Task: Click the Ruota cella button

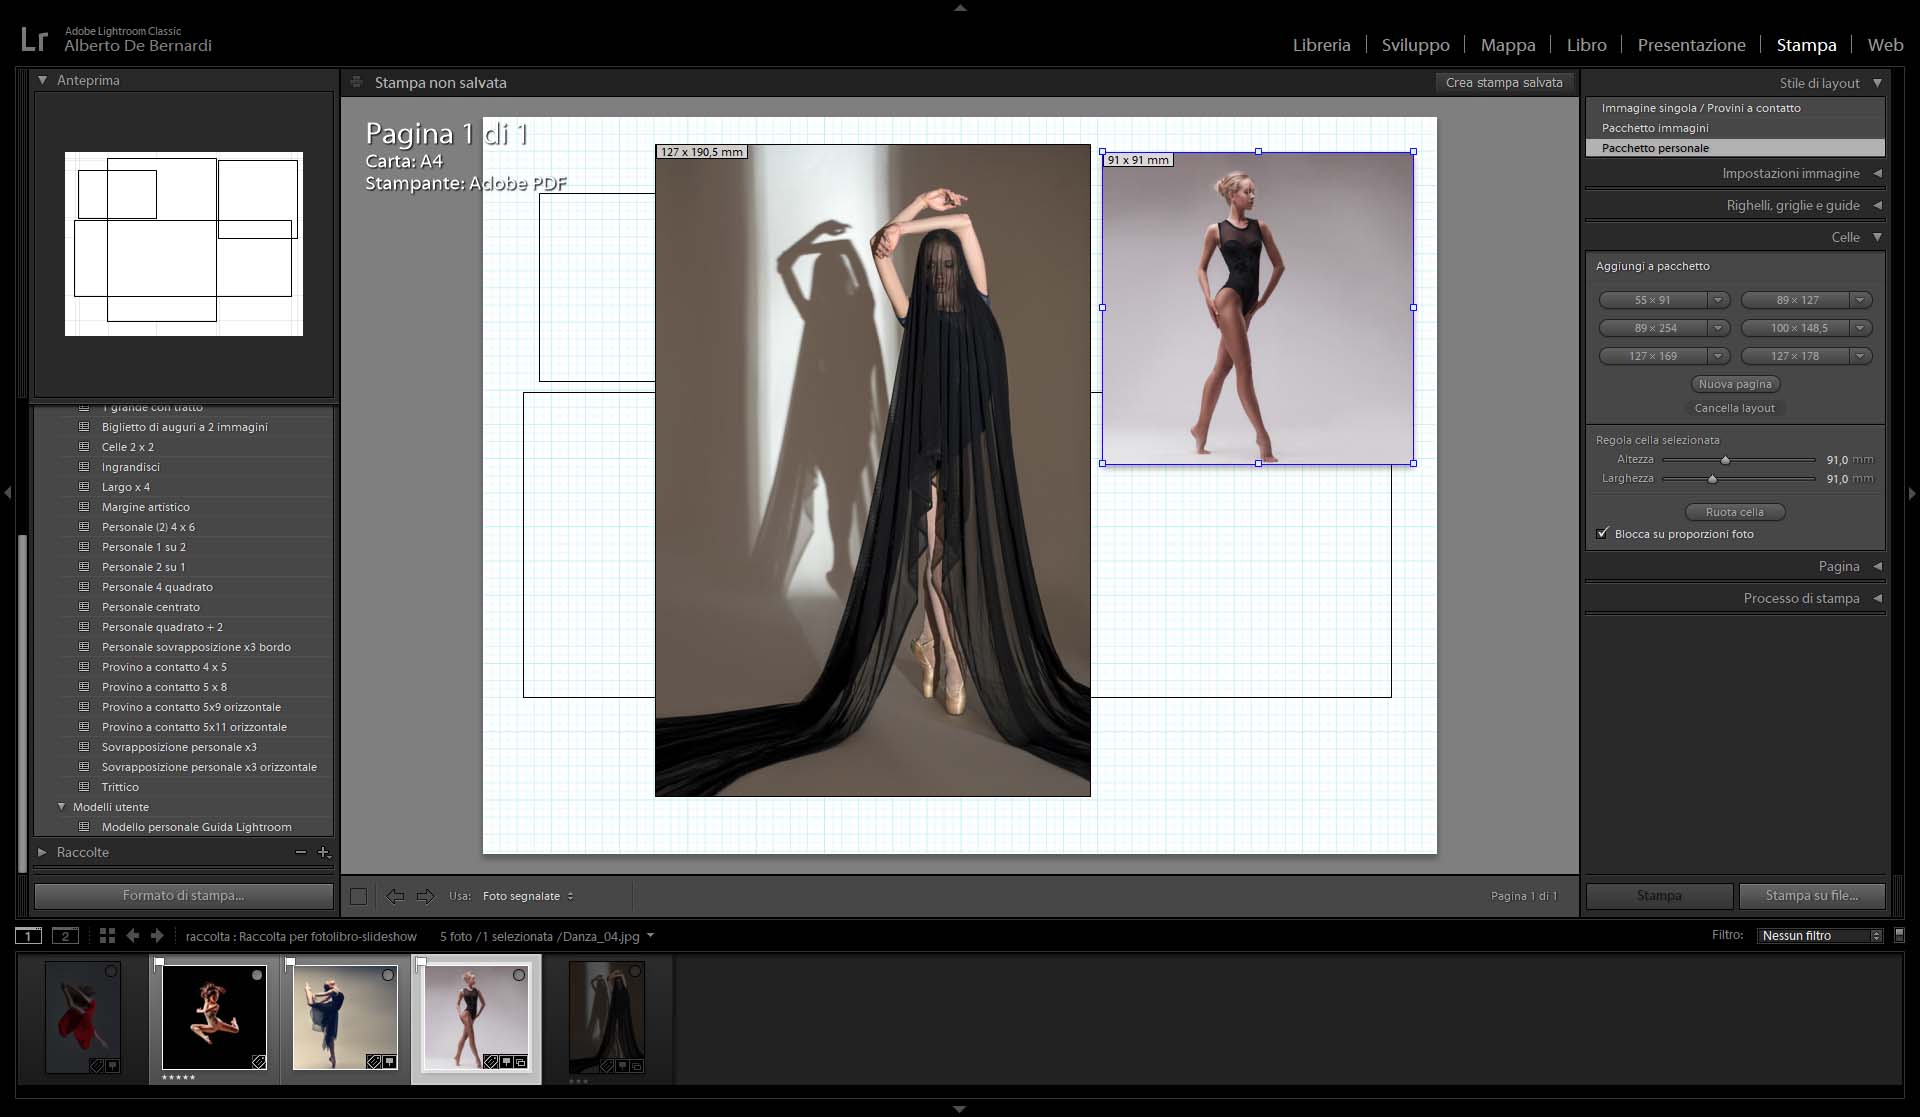Action: 1734,512
